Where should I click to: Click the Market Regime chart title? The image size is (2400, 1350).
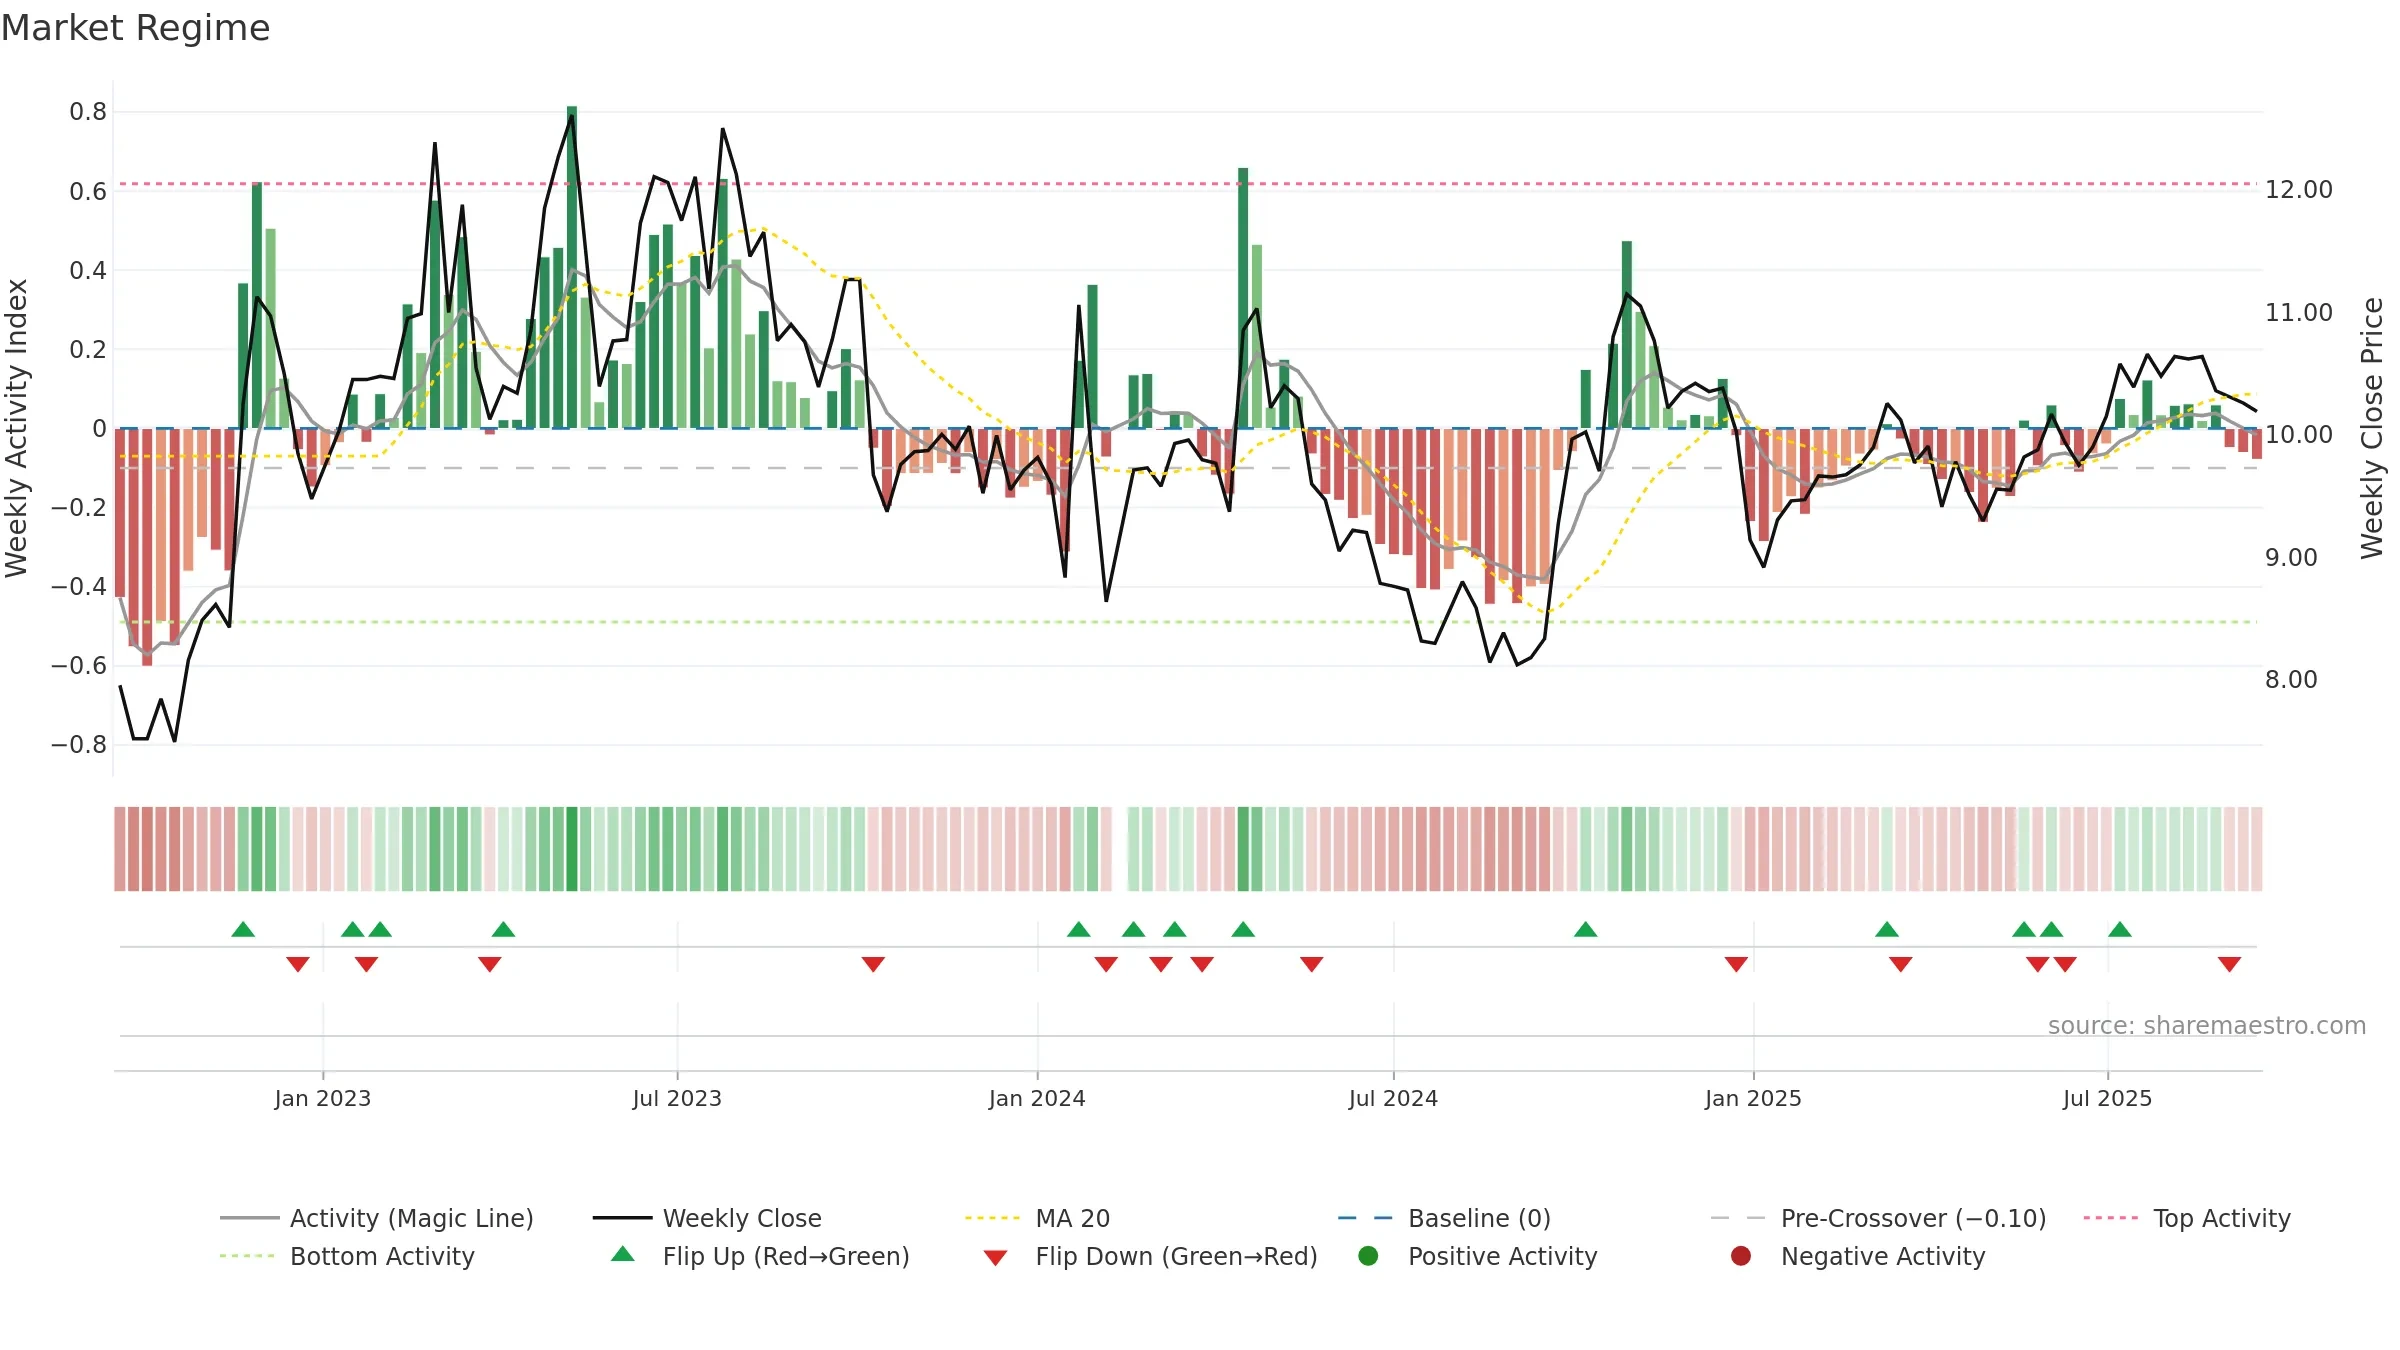(x=135, y=28)
